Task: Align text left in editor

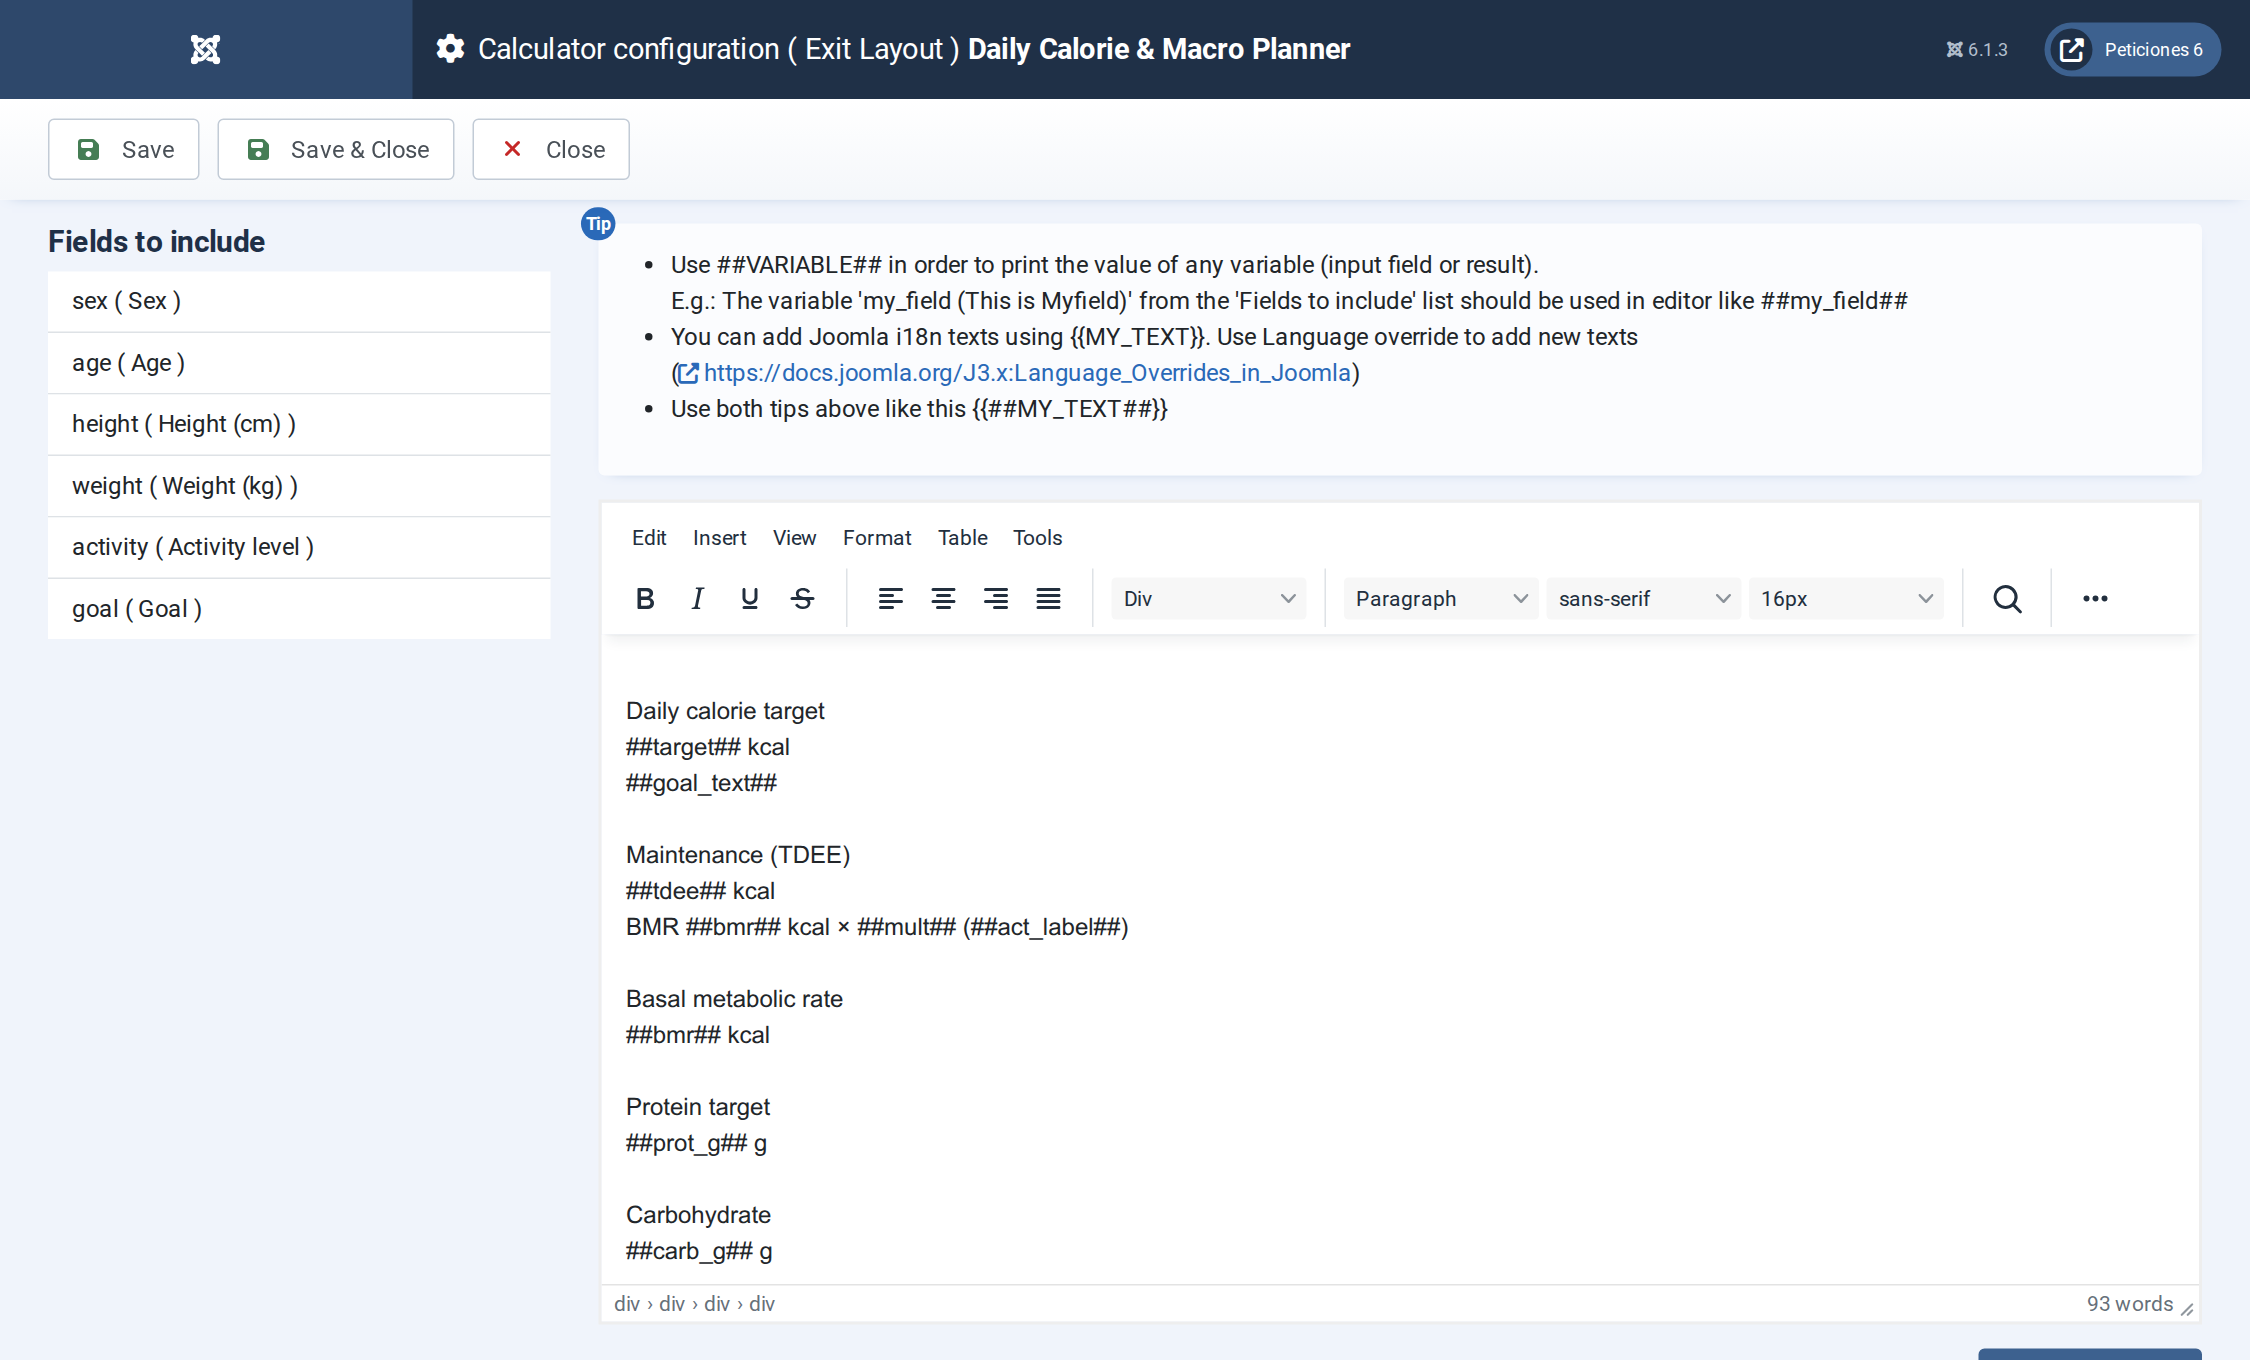Action: click(890, 598)
